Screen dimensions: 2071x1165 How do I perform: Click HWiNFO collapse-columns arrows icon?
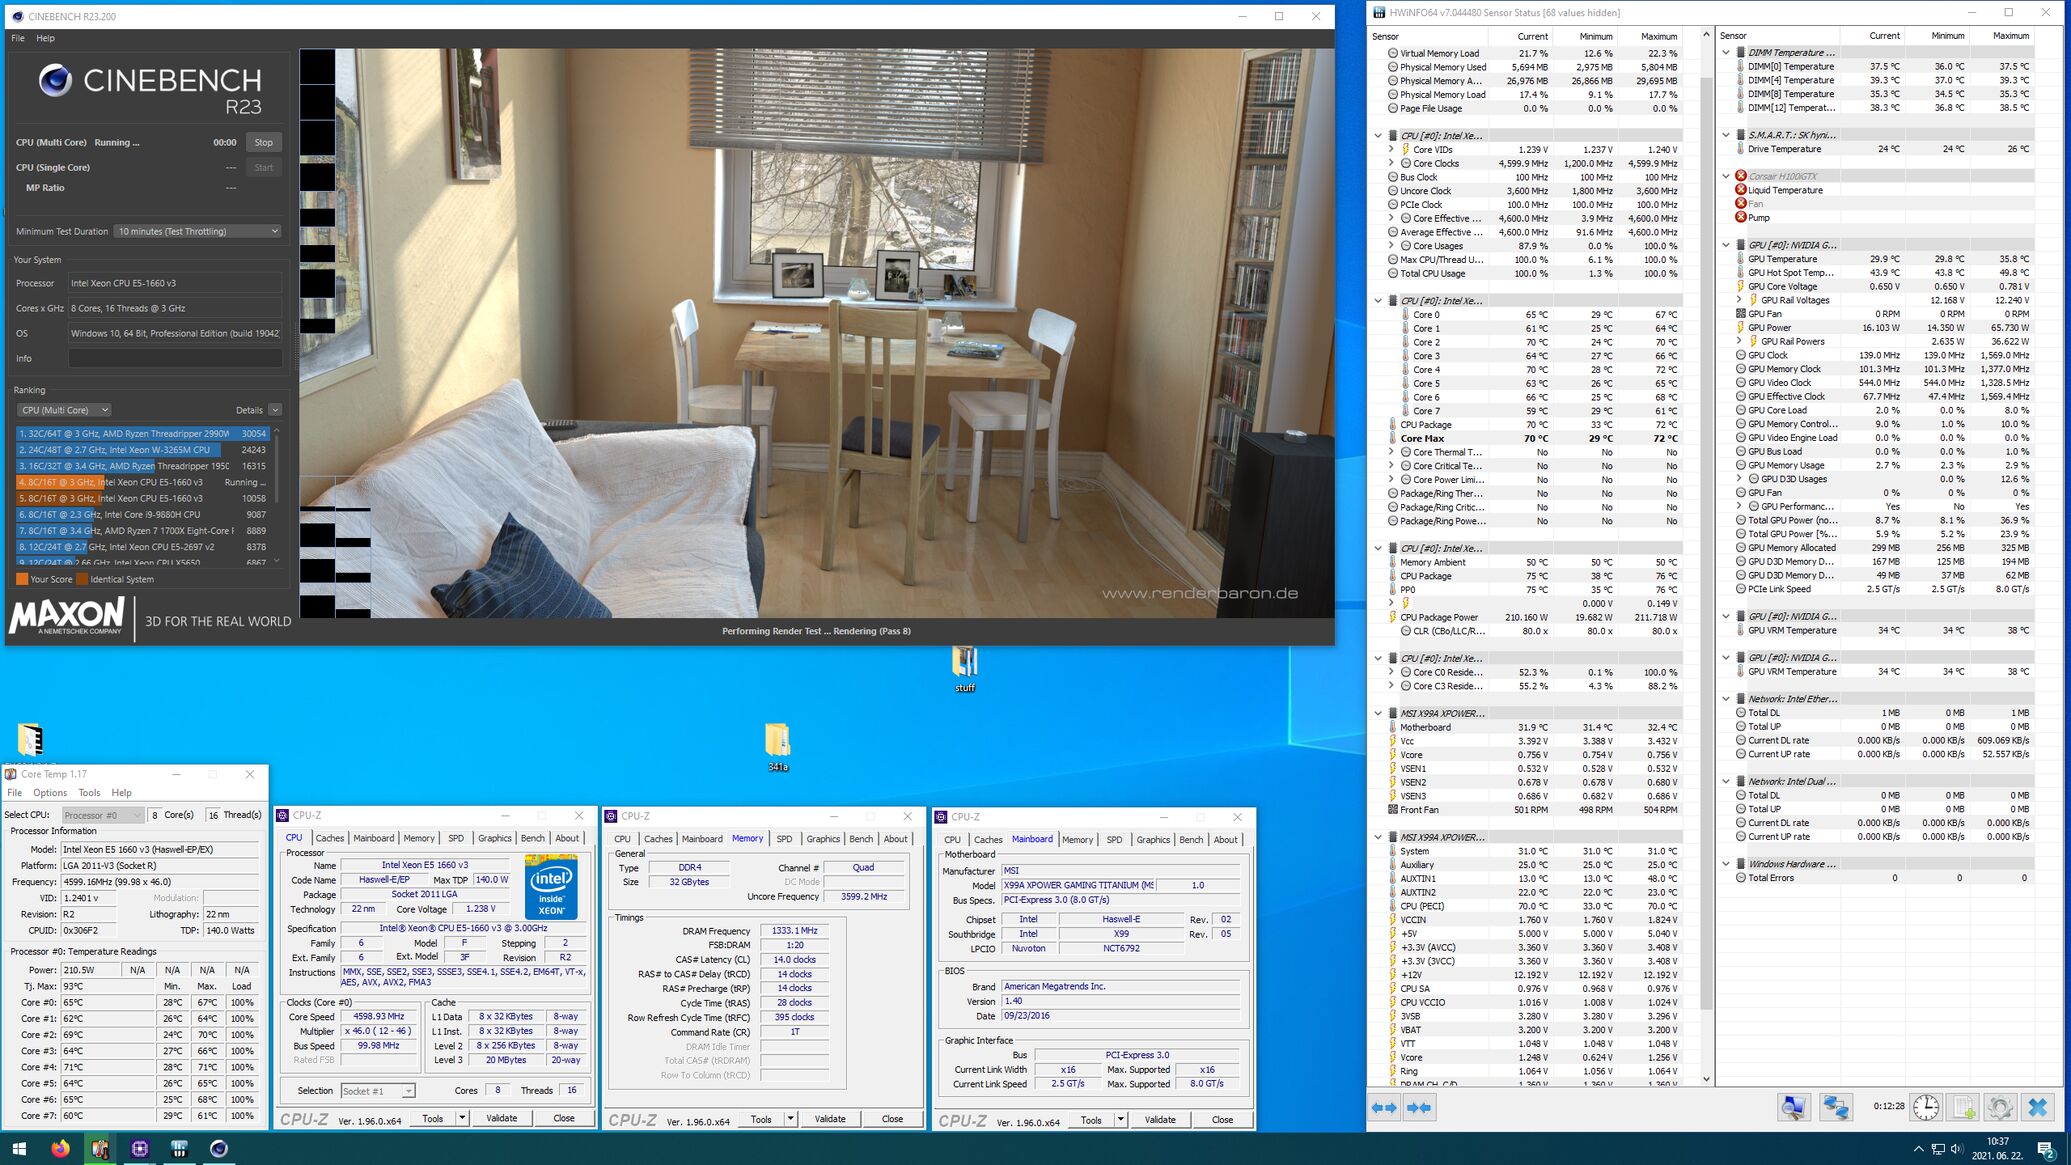1419,1107
